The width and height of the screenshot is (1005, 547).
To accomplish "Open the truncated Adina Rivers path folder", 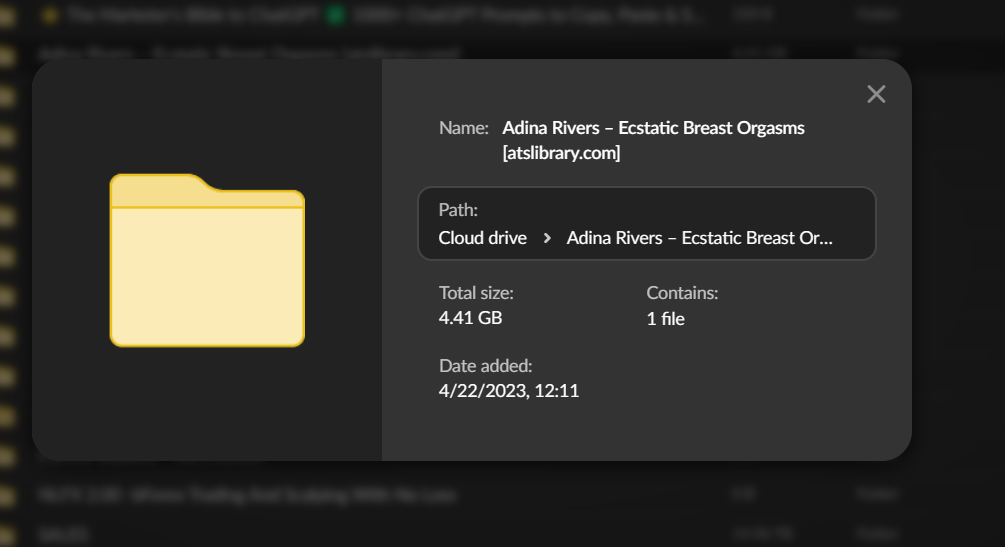I will [x=699, y=238].
